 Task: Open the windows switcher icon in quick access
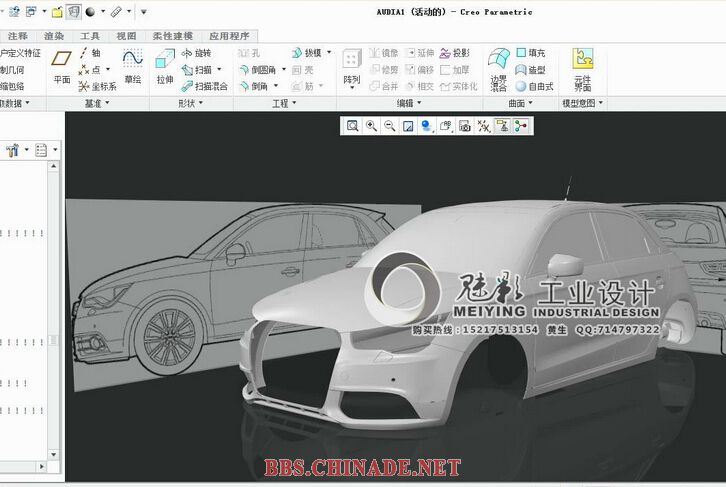31,12
